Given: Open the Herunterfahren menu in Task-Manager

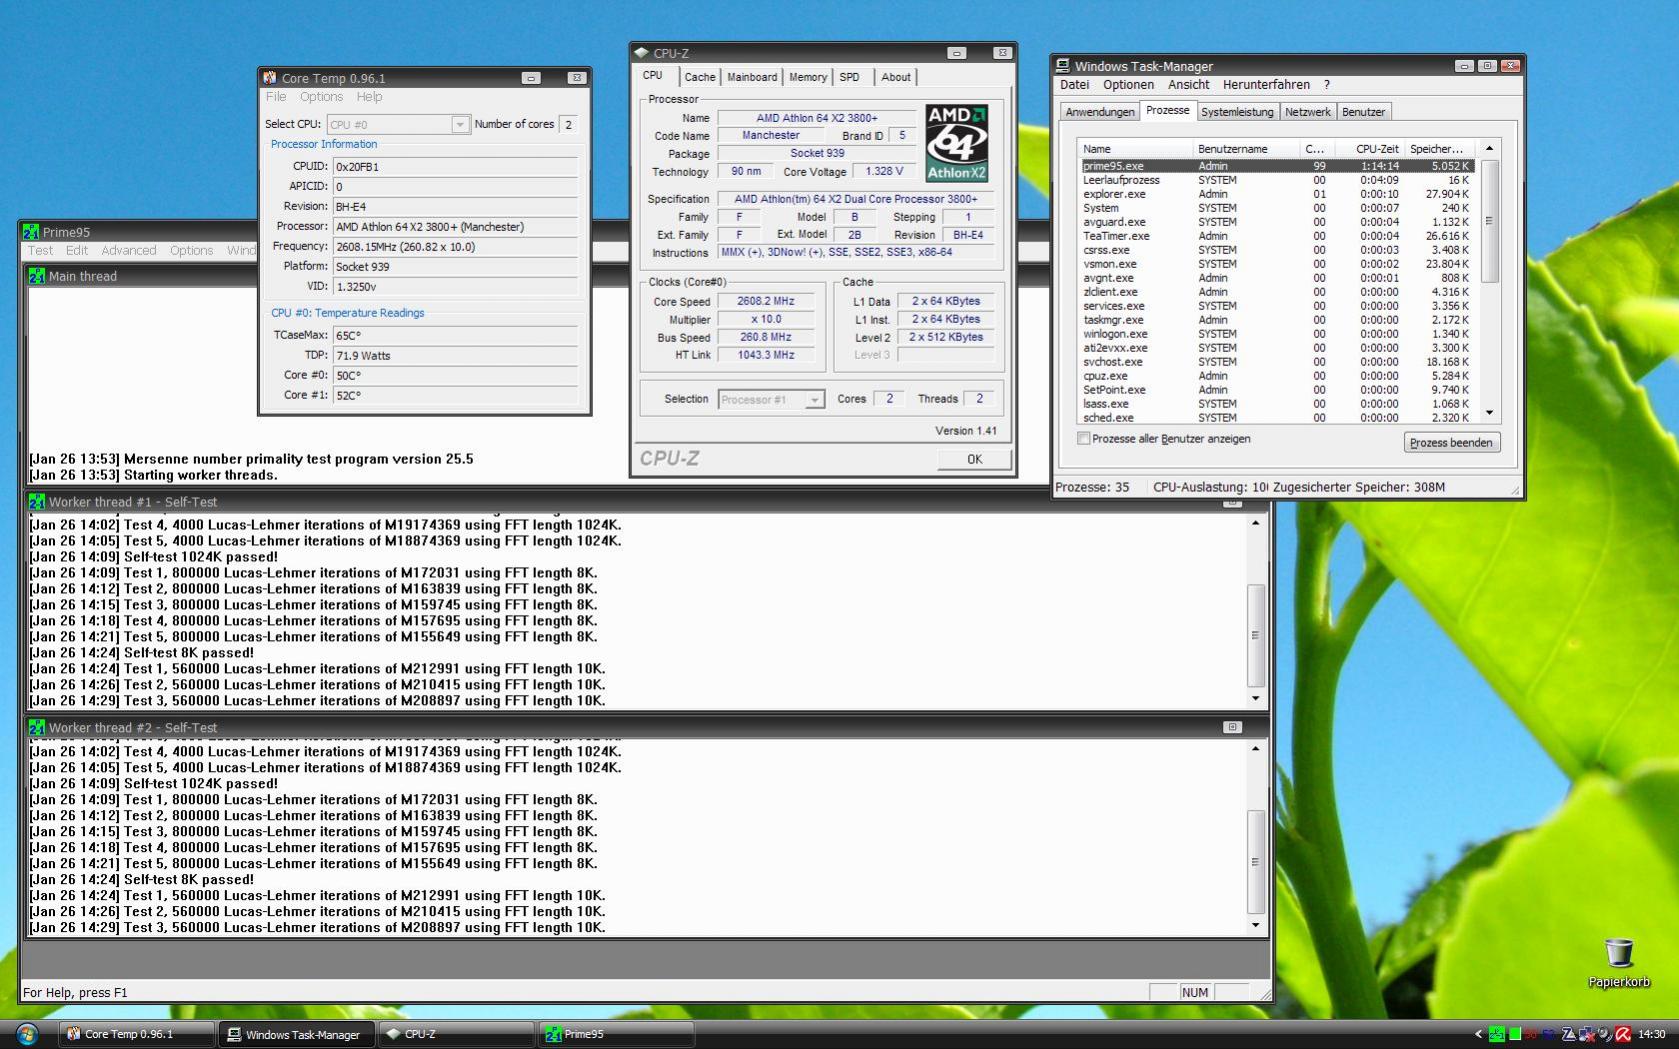Looking at the screenshot, I should [1266, 85].
